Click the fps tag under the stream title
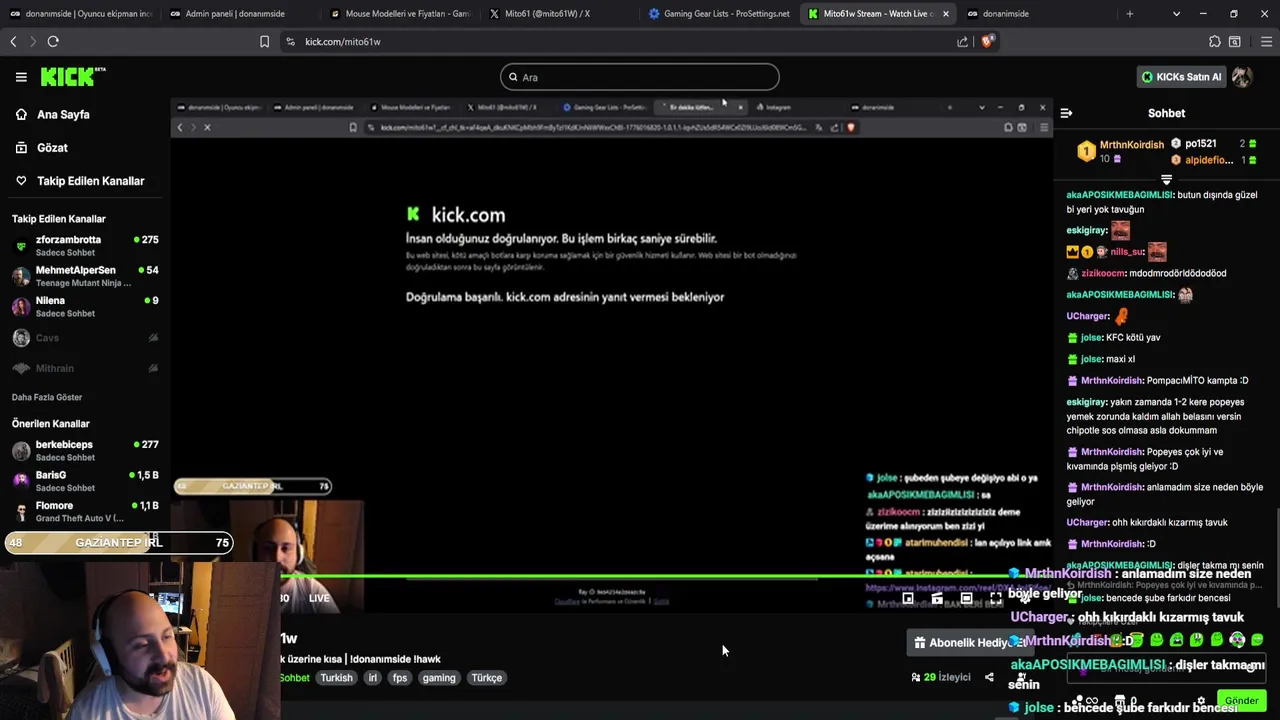 (x=400, y=677)
